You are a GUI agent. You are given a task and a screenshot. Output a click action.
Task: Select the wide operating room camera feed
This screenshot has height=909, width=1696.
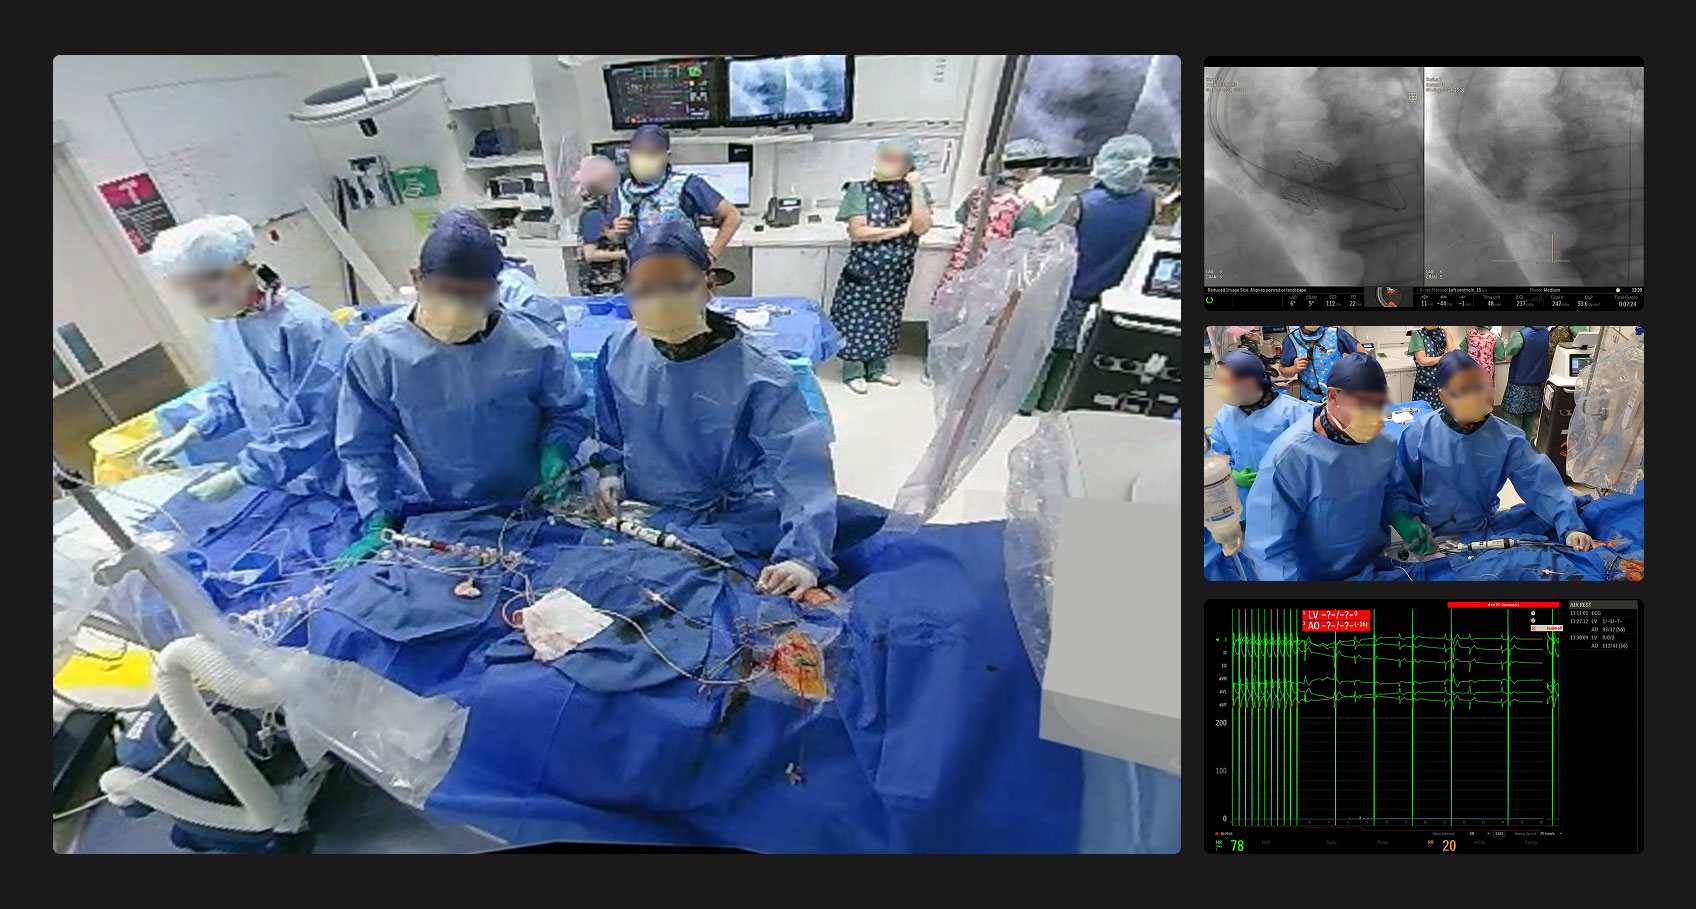617,454
